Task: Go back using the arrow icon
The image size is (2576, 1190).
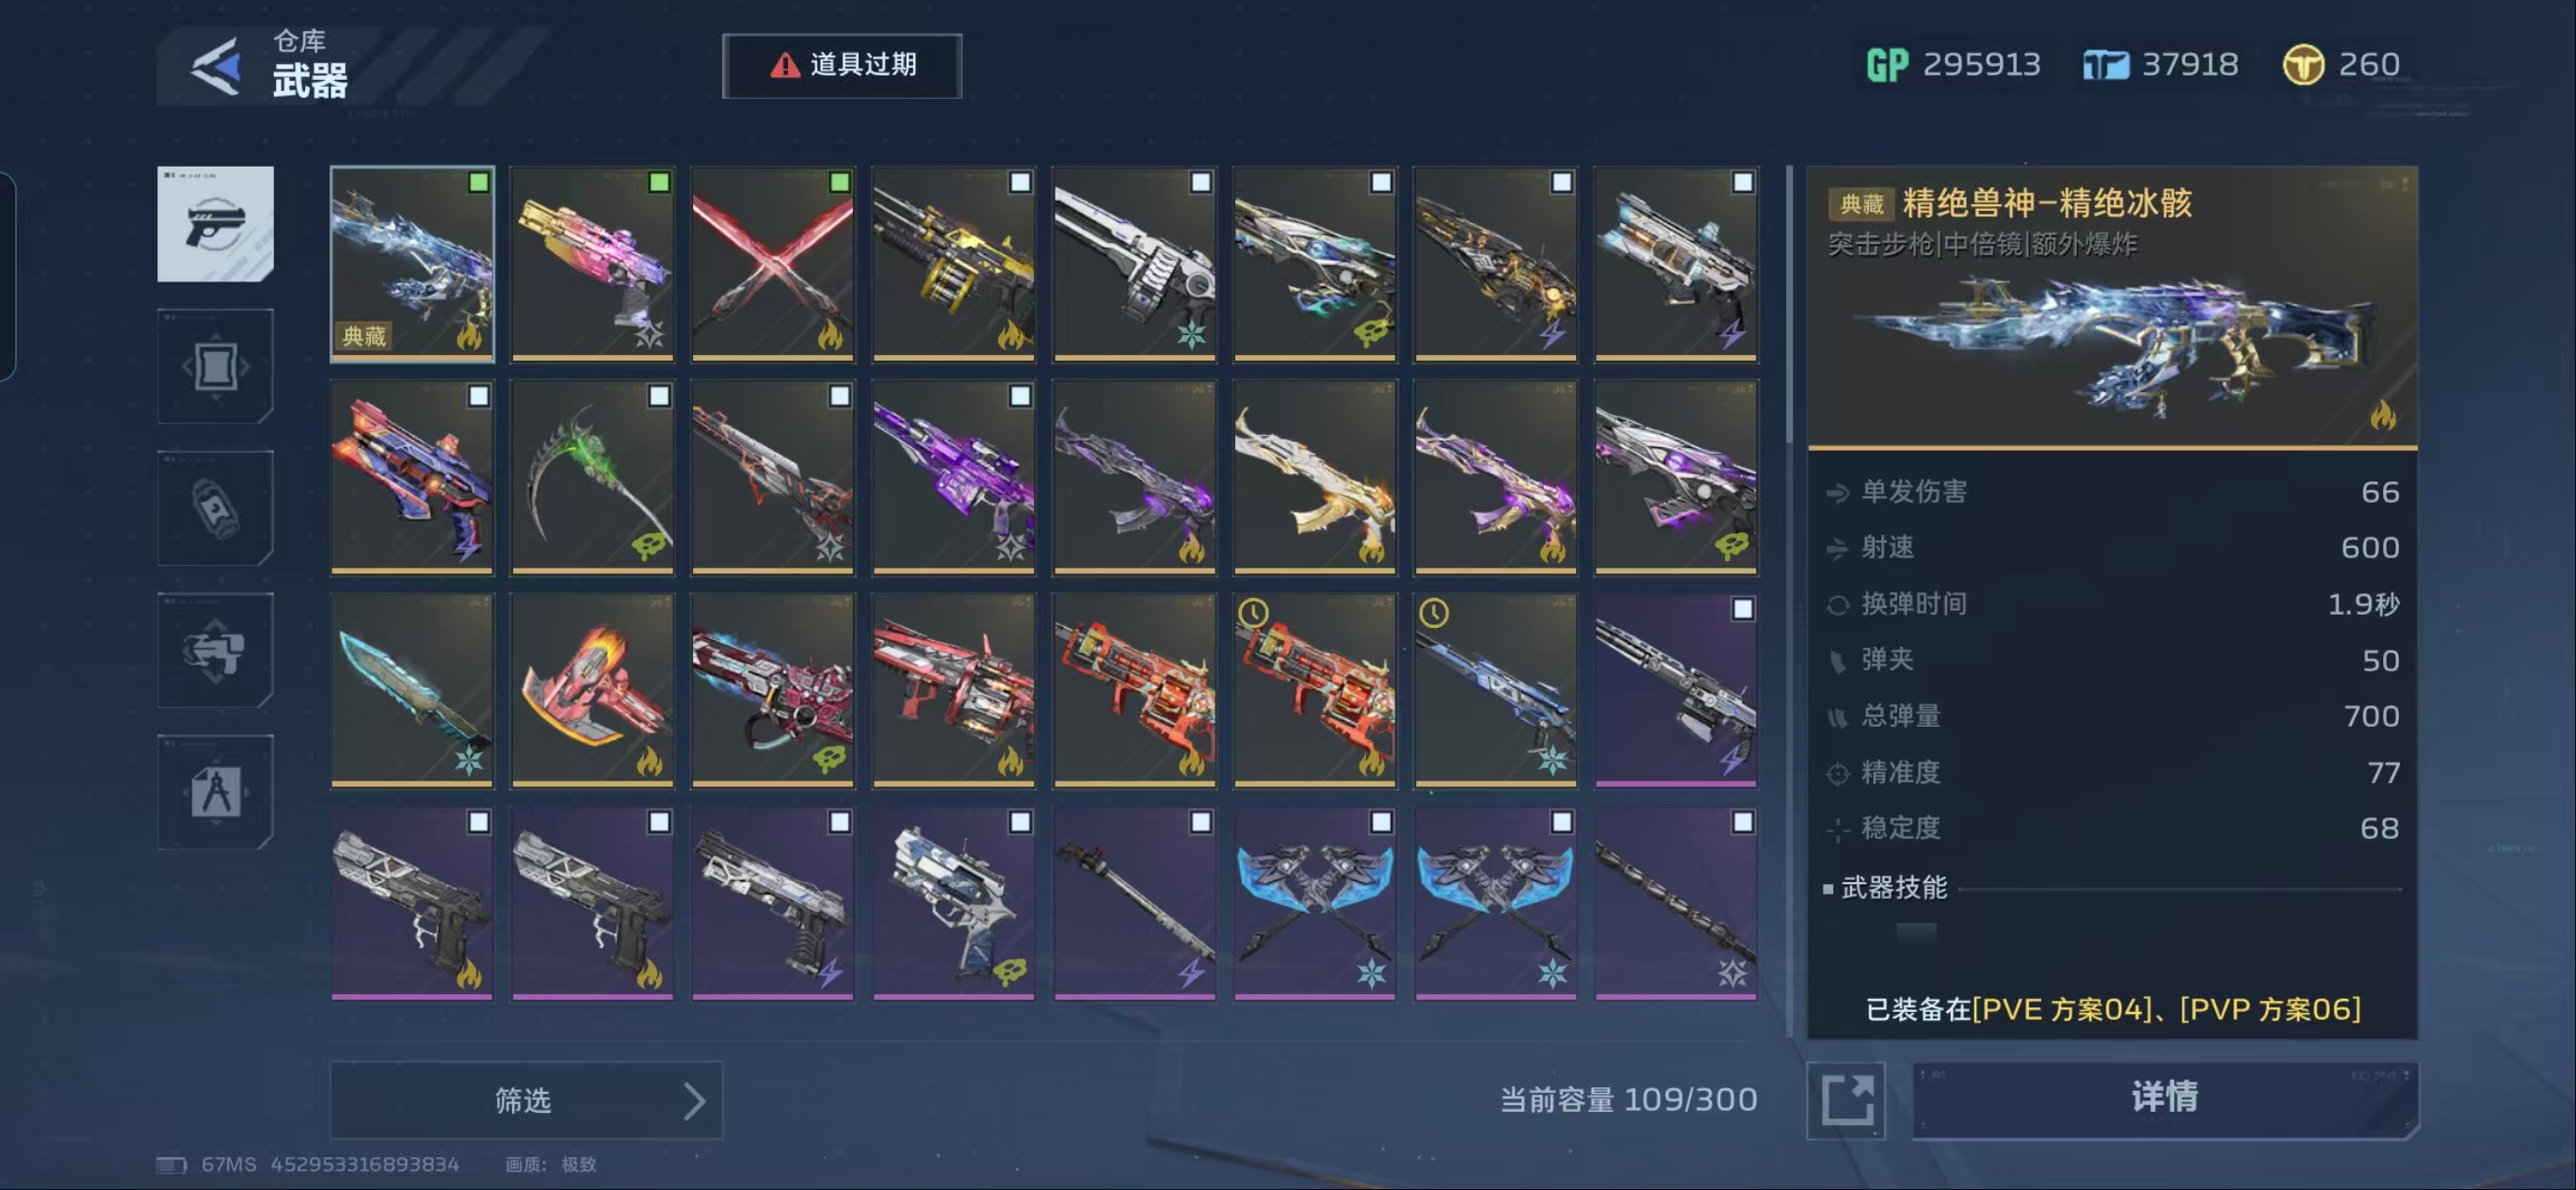Action: coord(217,67)
